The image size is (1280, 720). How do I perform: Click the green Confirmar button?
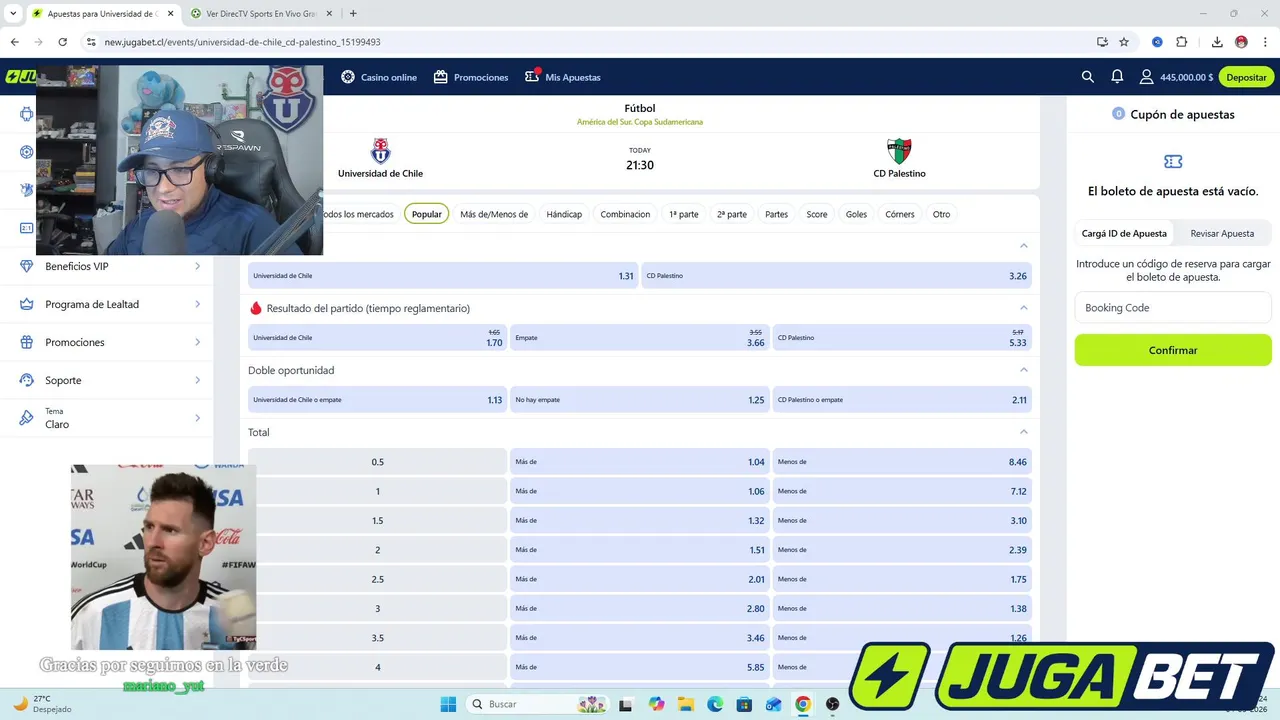coord(1173,350)
